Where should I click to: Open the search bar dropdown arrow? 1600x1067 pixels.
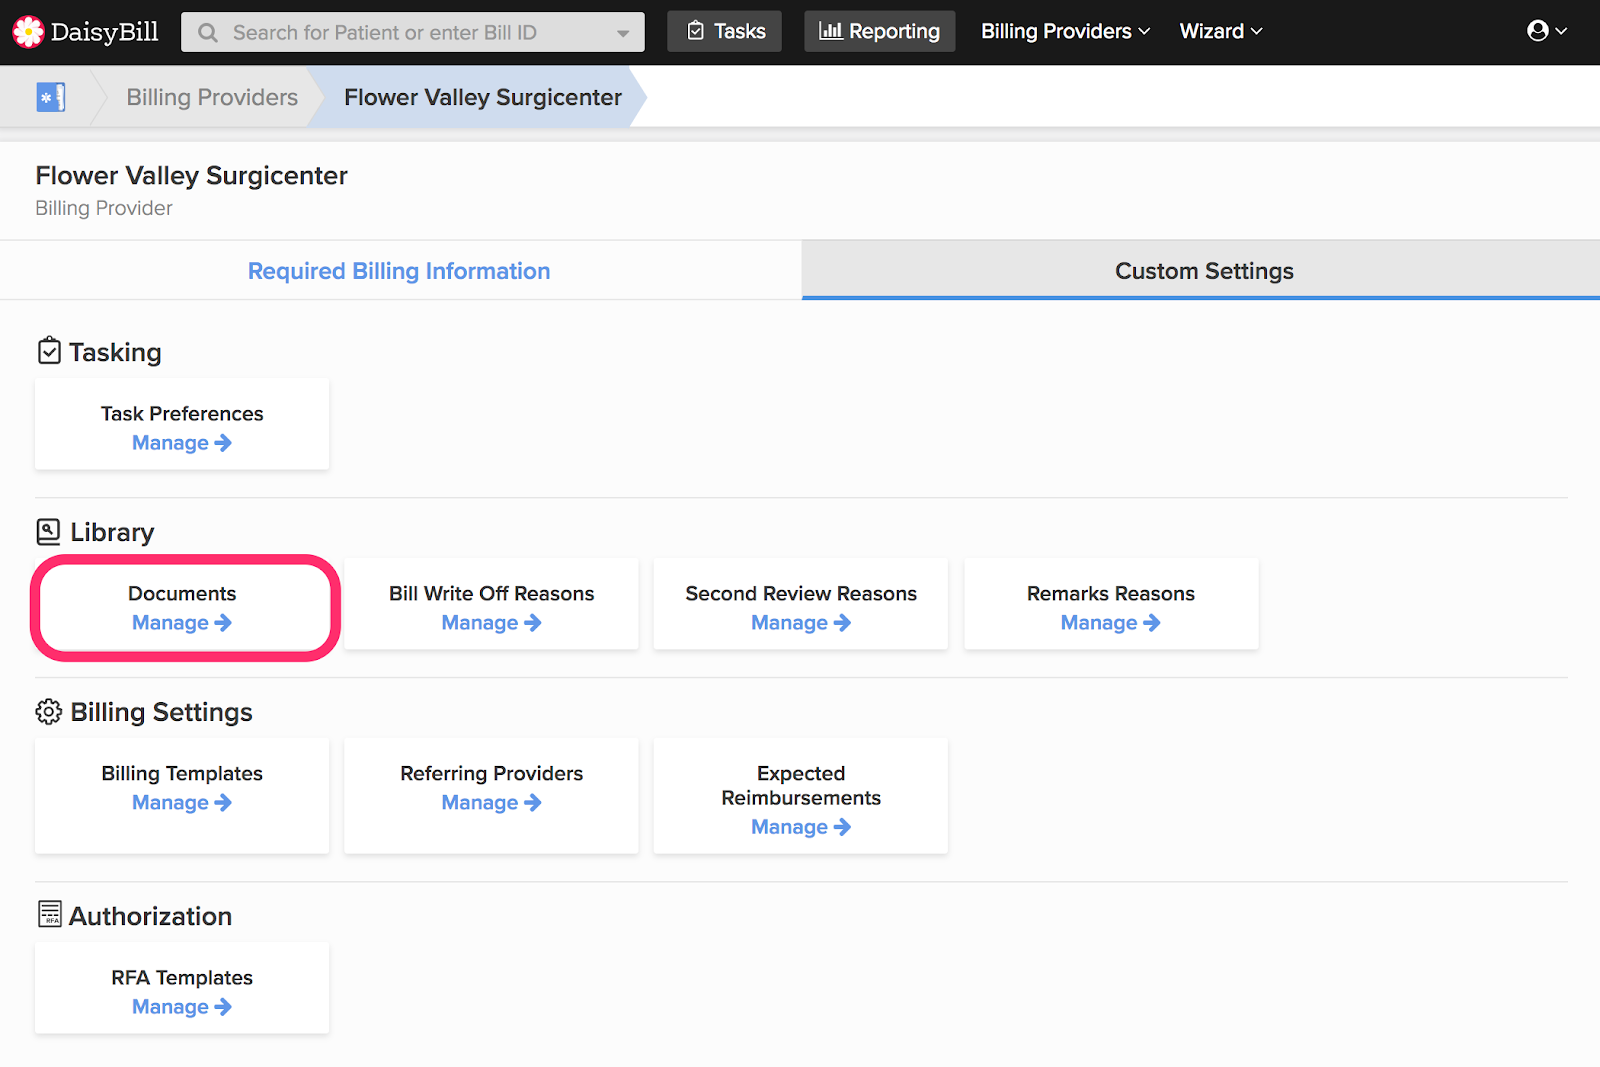(x=623, y=33)
